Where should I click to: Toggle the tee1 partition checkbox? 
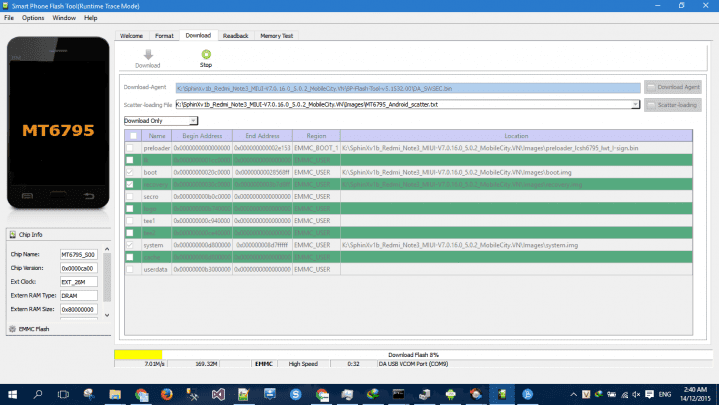(130, 221)
